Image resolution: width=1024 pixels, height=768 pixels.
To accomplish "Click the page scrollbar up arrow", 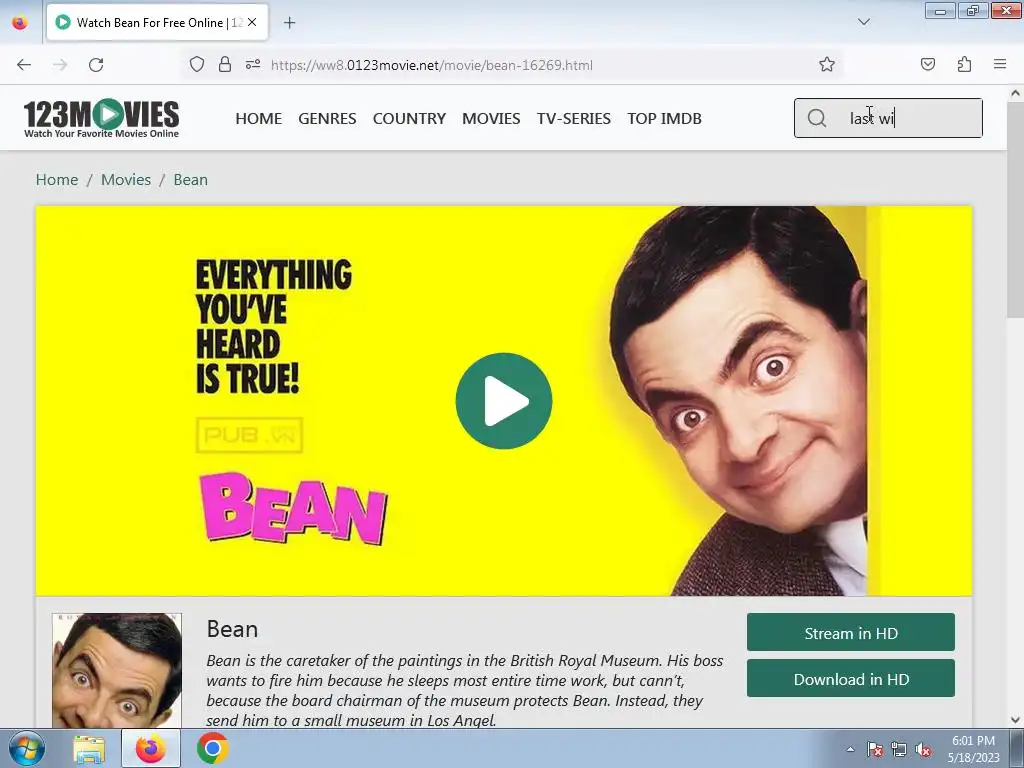I will pyautogui.click(x=1016, y=93).
